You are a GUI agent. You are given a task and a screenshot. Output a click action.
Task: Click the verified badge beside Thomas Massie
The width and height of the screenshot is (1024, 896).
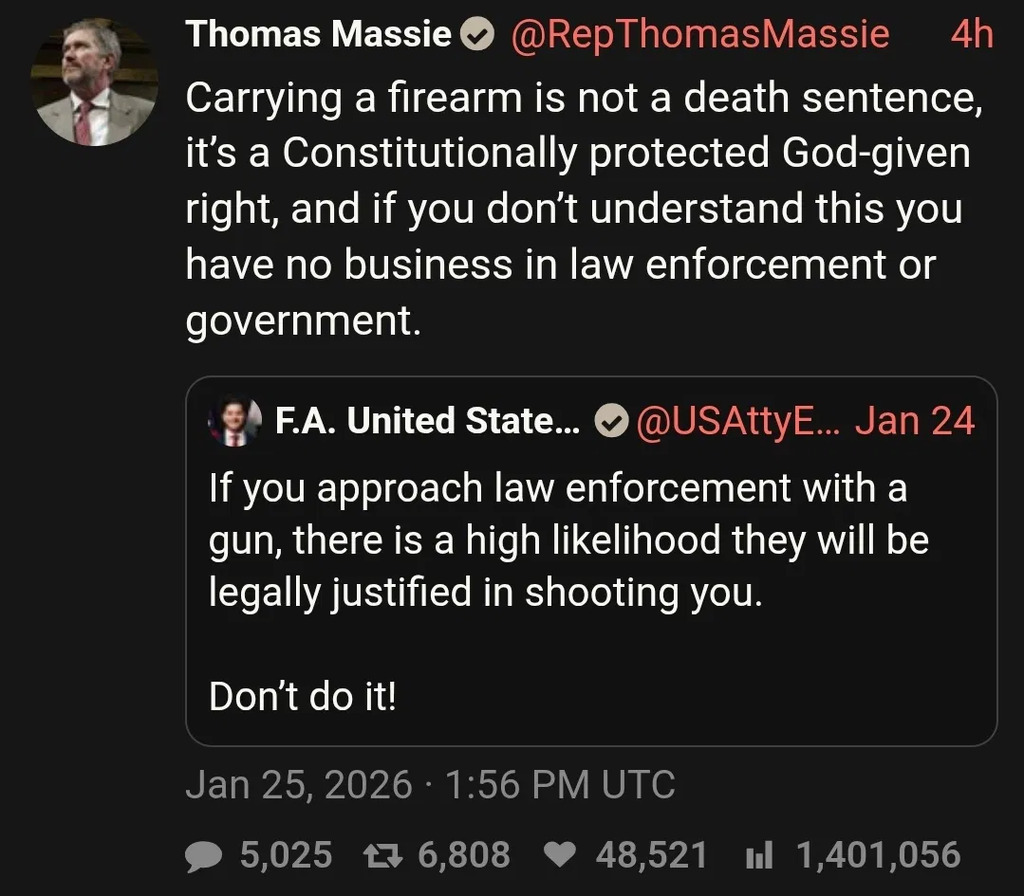click(x=479, y=36)
